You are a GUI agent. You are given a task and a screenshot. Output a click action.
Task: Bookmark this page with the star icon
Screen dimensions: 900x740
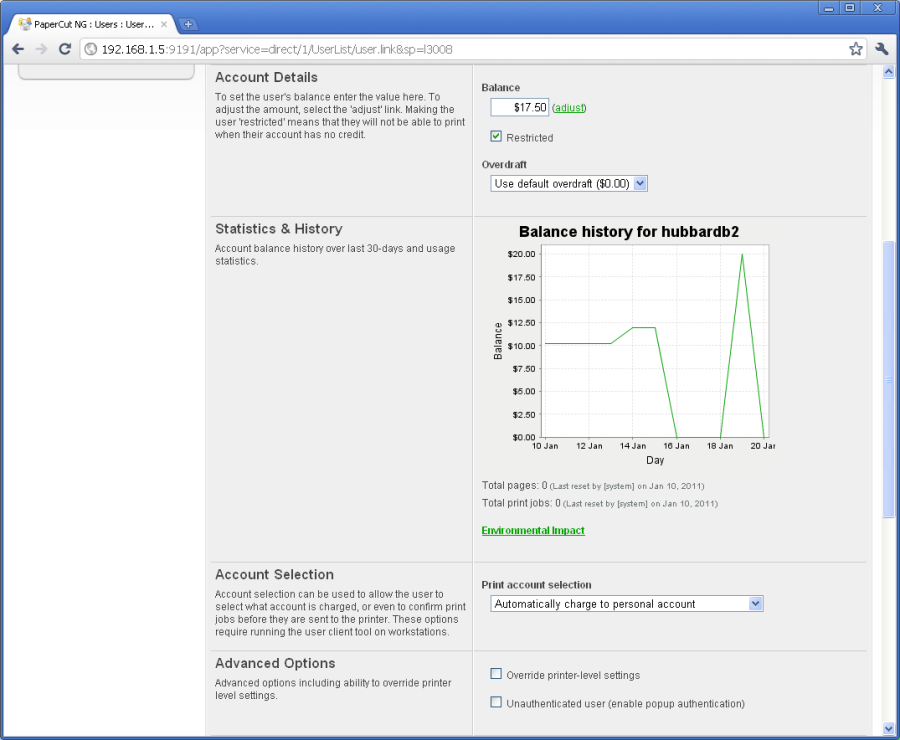856,48
